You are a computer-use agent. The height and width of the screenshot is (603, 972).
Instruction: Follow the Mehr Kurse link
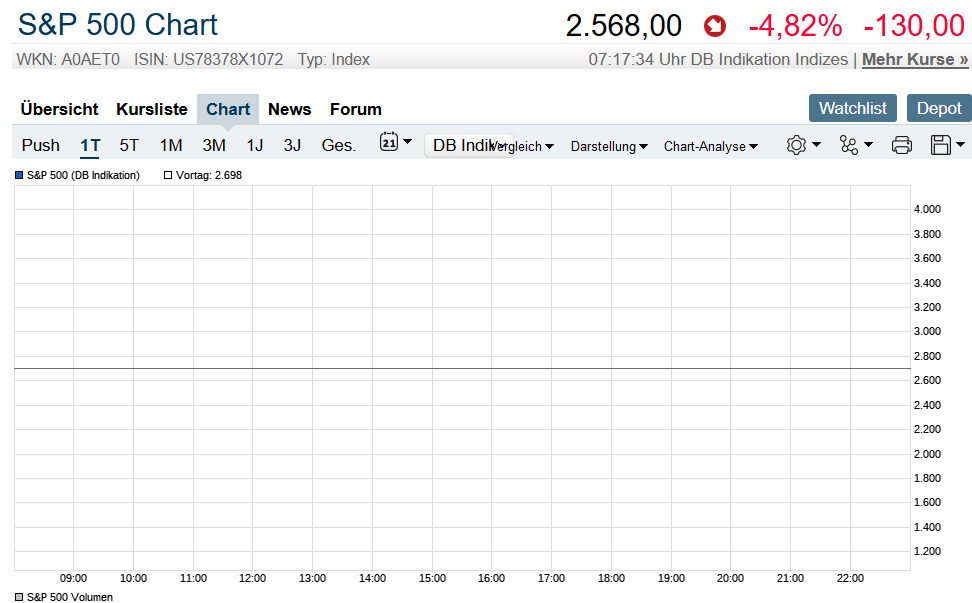(915, 59)
